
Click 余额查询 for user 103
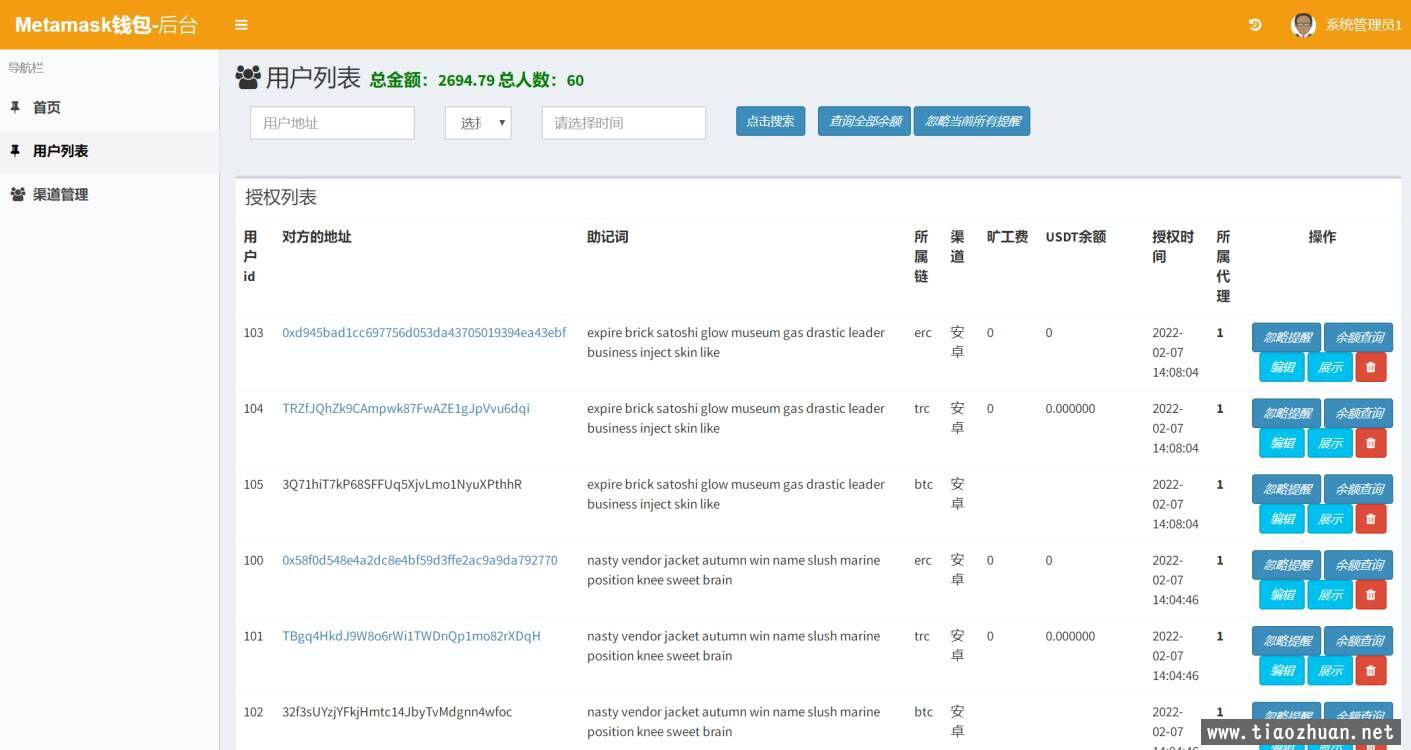pyautogui.click(x=1358, y=337)
